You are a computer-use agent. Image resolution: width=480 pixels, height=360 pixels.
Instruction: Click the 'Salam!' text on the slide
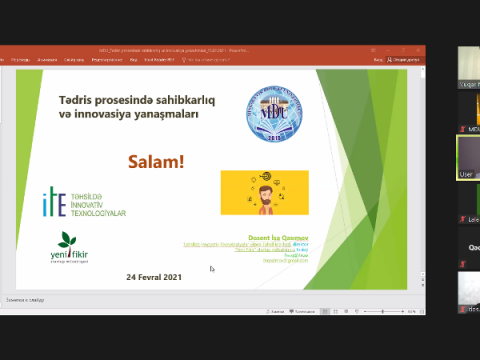click(x=156, y=162)
